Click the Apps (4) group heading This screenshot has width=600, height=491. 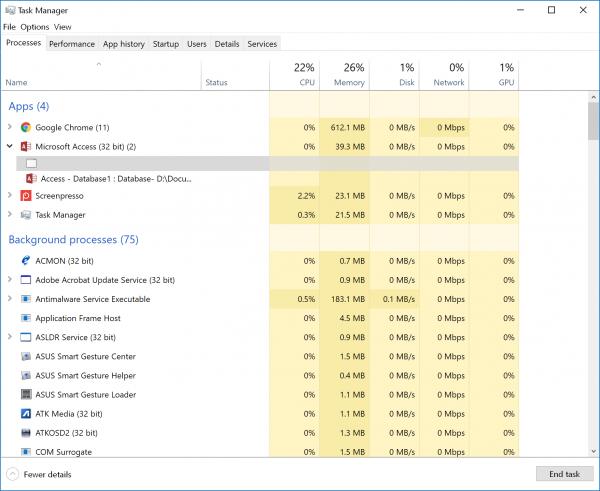point(29,106)
